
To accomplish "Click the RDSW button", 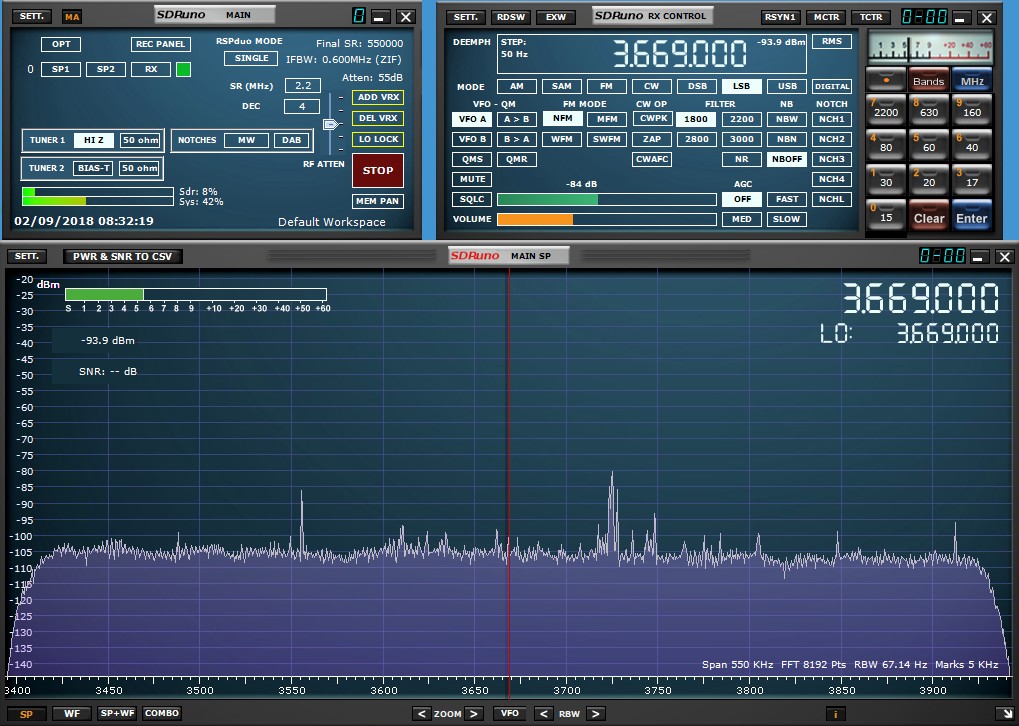I will (x=511, y=17).
